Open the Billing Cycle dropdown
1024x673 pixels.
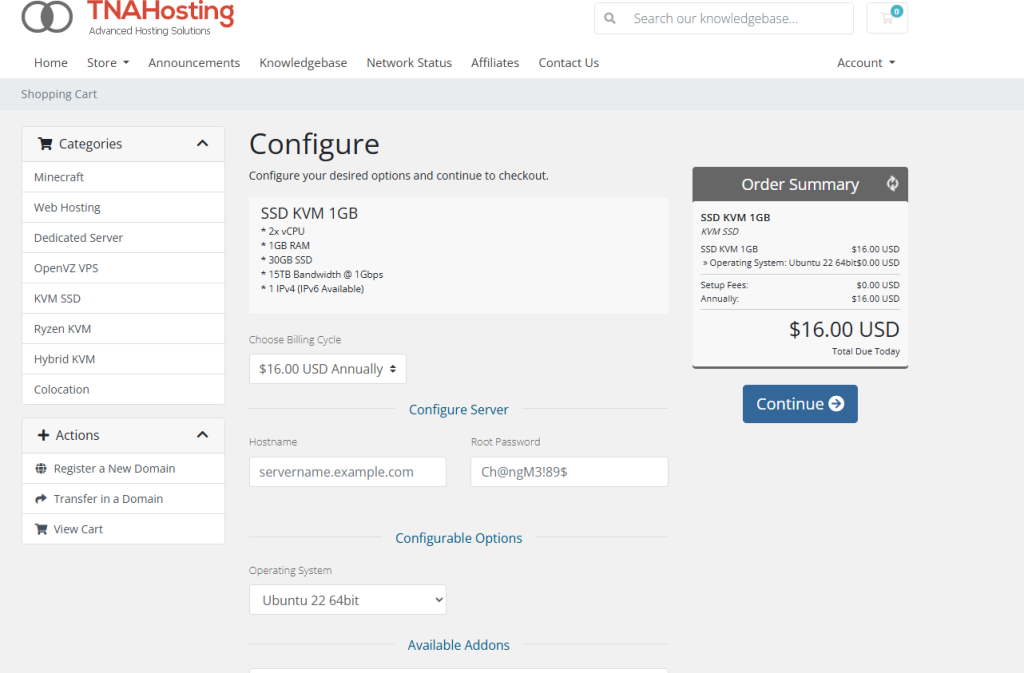327,369
